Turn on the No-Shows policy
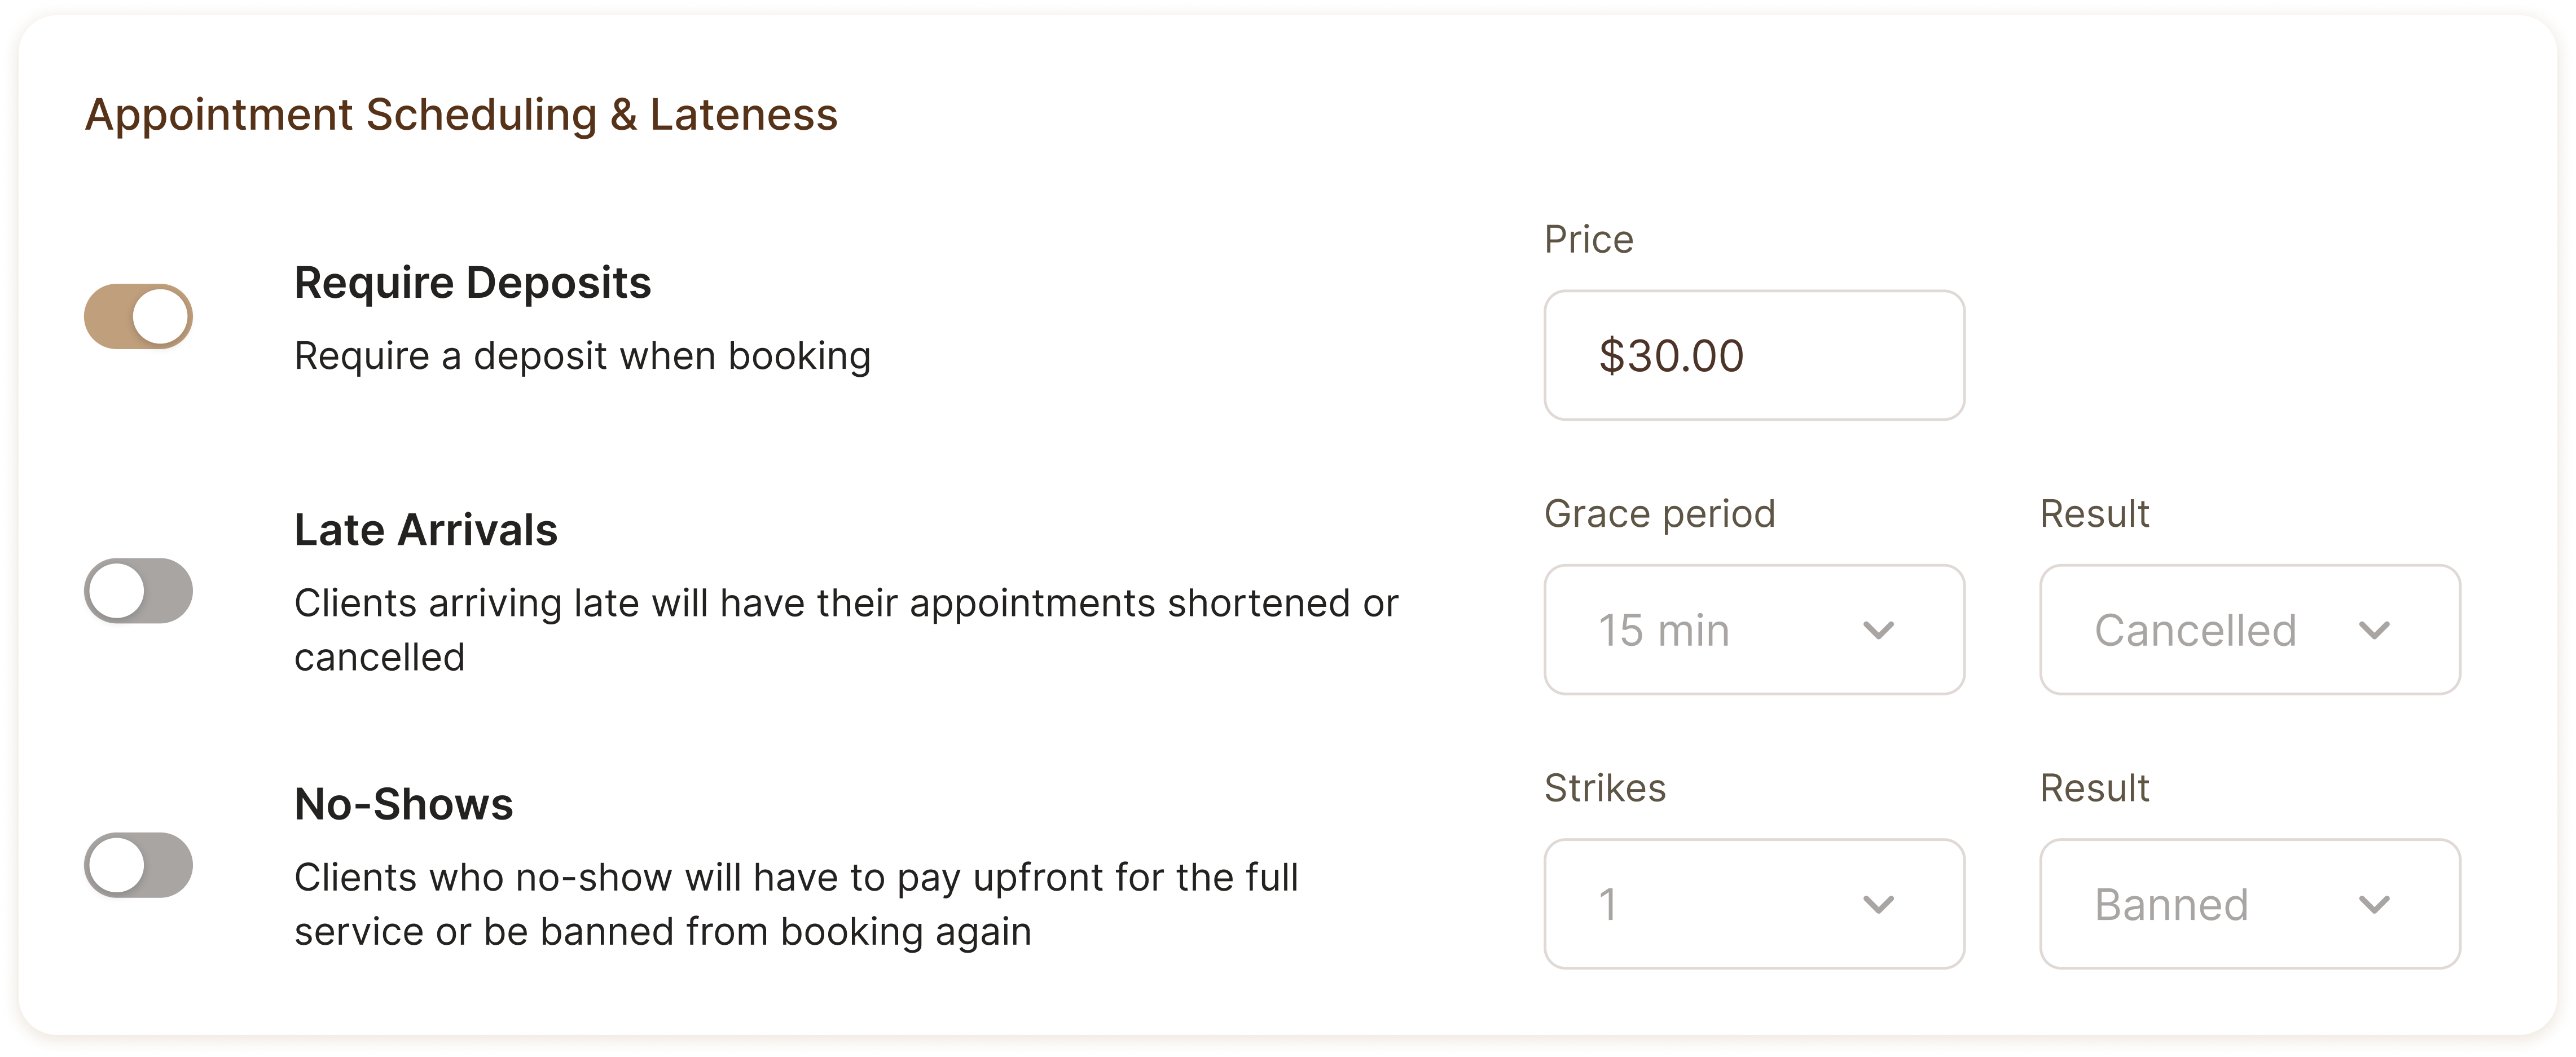Screen dimensions: 2576x1057 click(x=138, y=866)
